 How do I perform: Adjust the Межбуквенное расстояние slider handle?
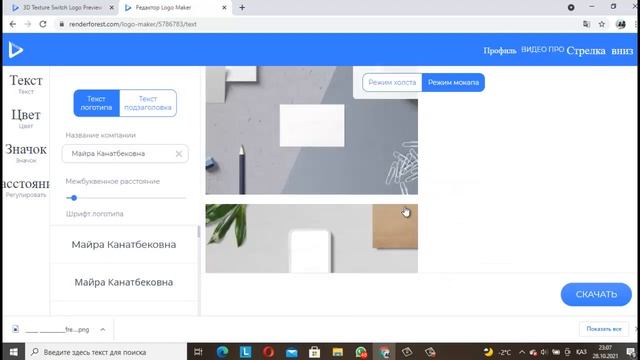[74, 198]
